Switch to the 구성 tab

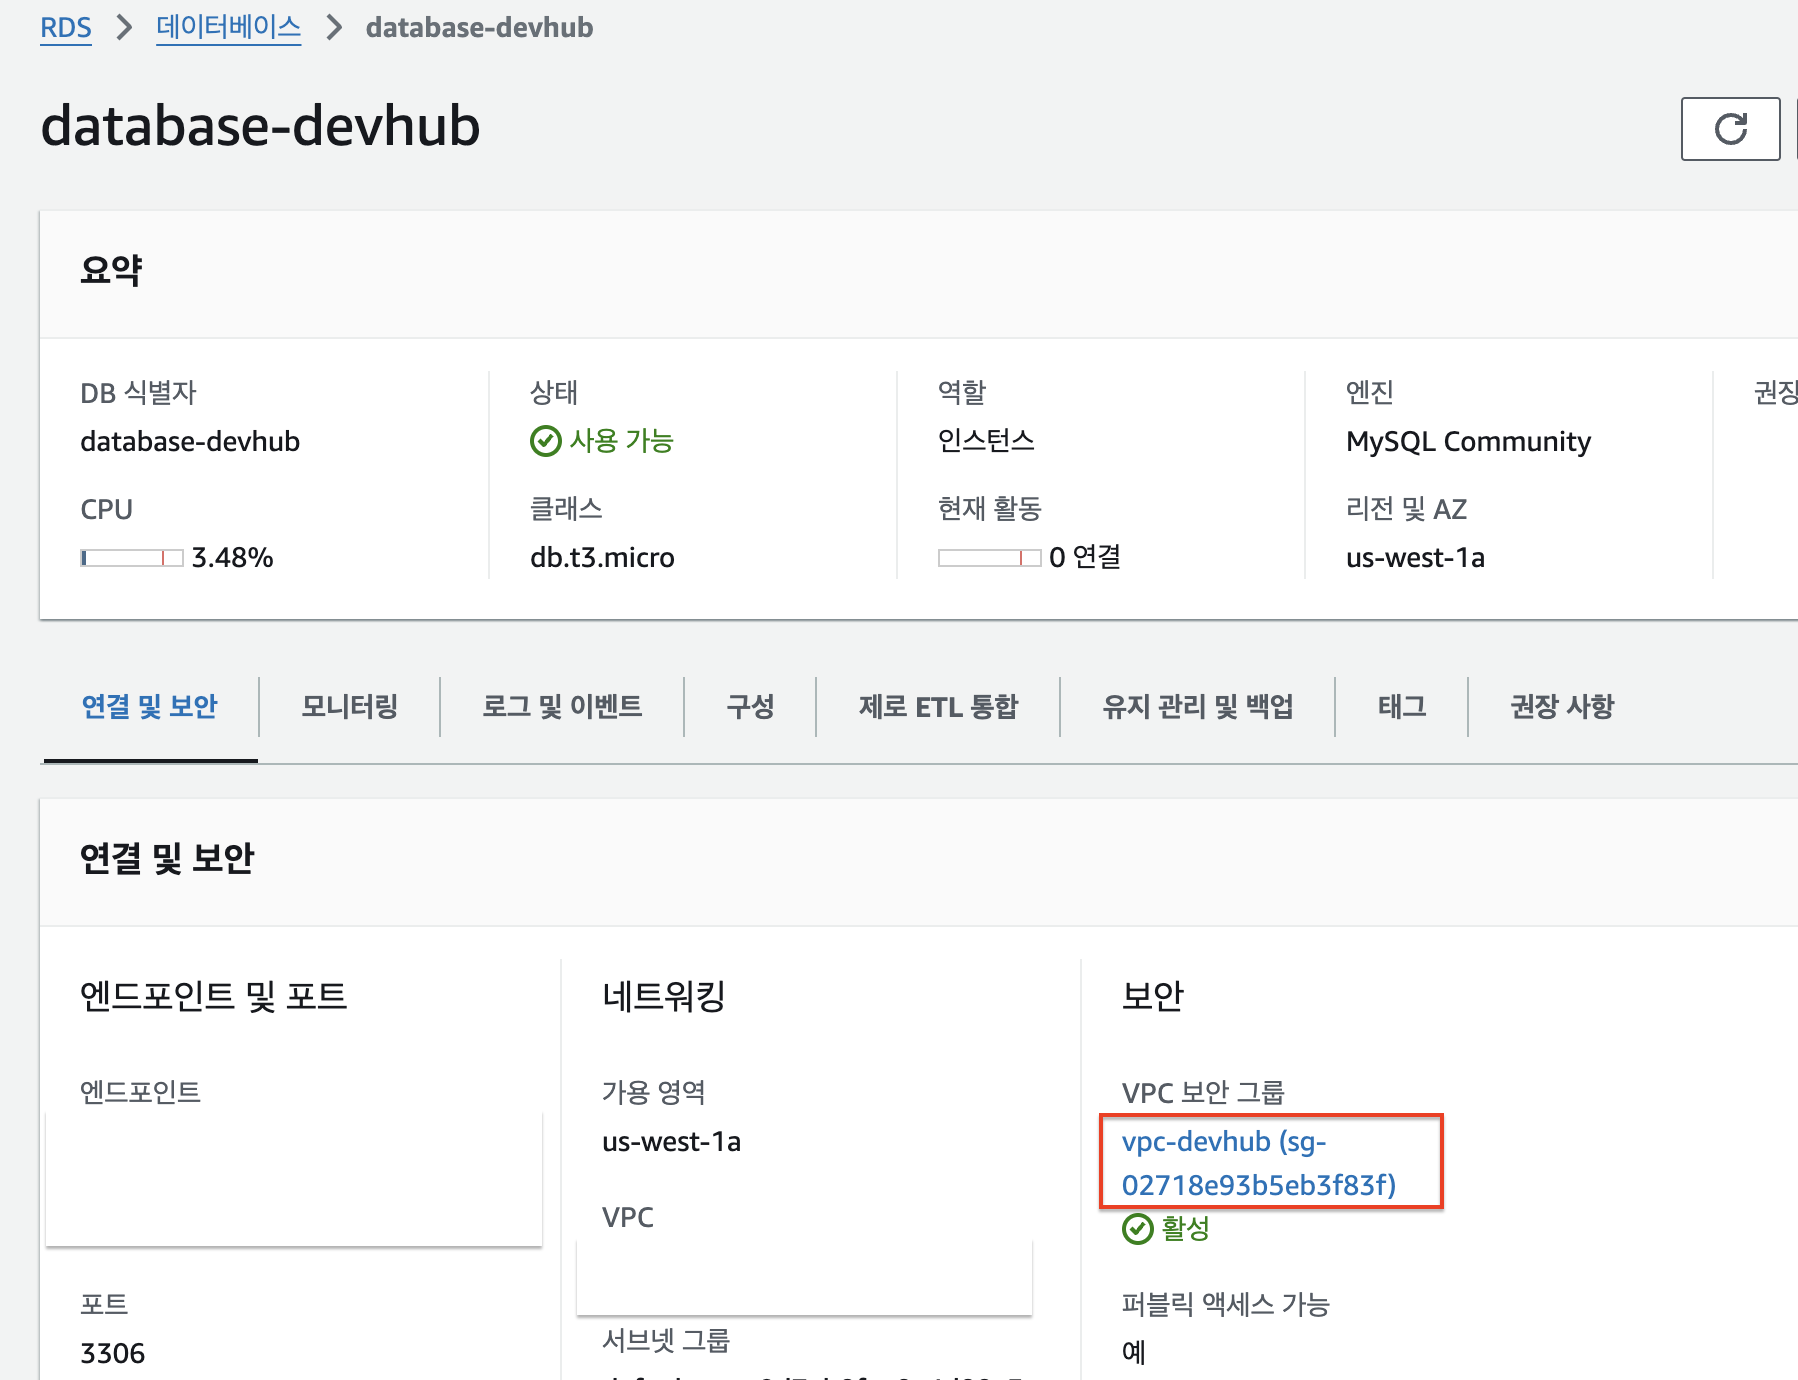(750, 707)
